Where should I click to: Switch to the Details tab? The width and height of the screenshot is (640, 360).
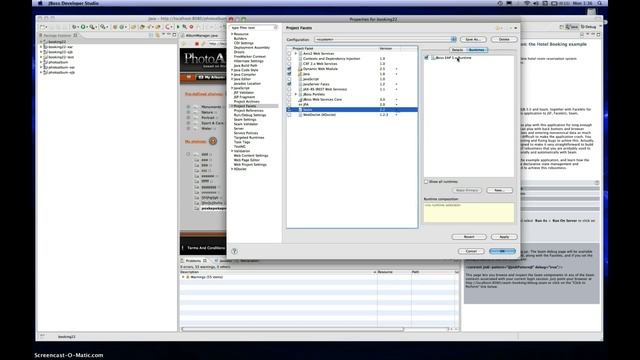(457, 50)
